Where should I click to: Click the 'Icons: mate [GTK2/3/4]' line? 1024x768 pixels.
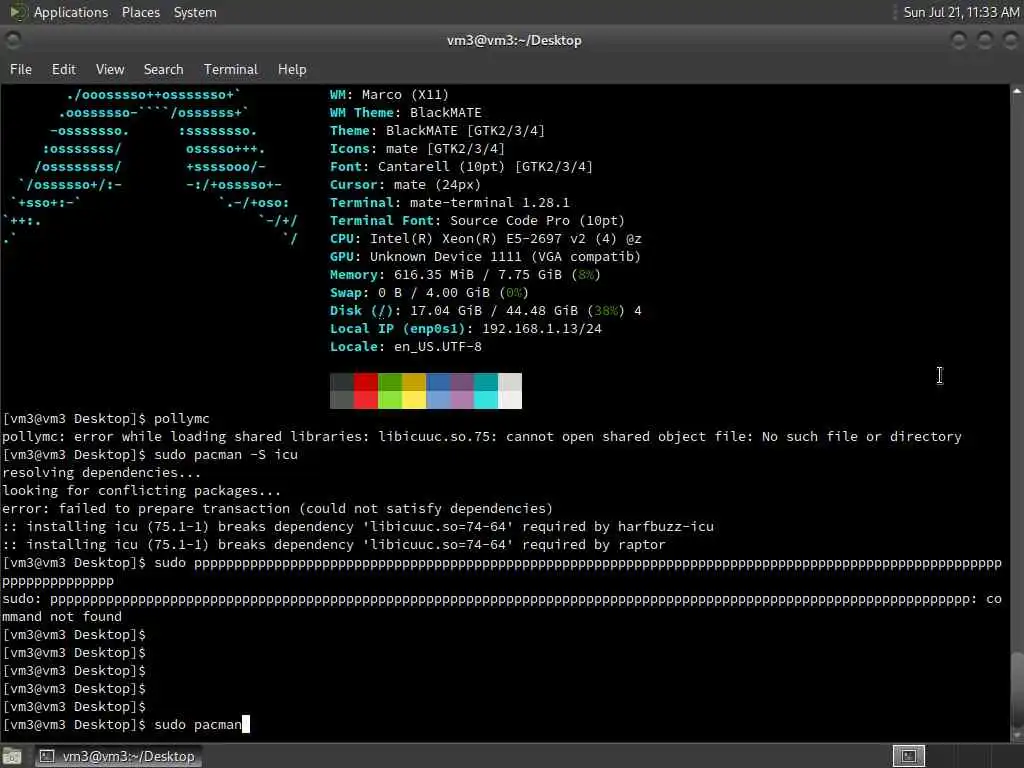pyautogui.click(x=417, y=148)
